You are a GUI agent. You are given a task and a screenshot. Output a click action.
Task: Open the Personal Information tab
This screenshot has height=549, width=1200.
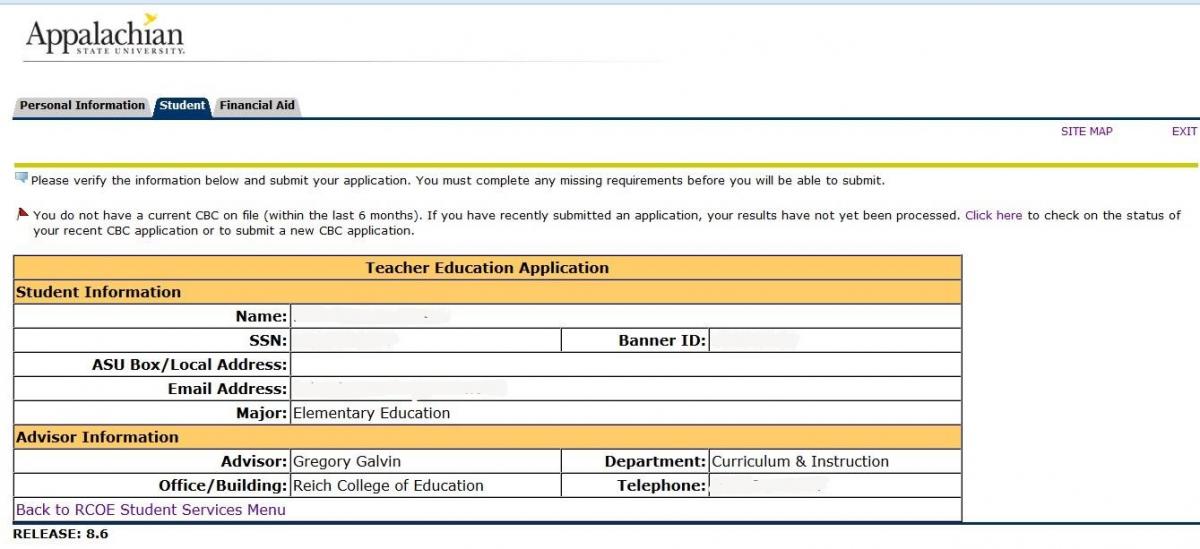(83, 105)
